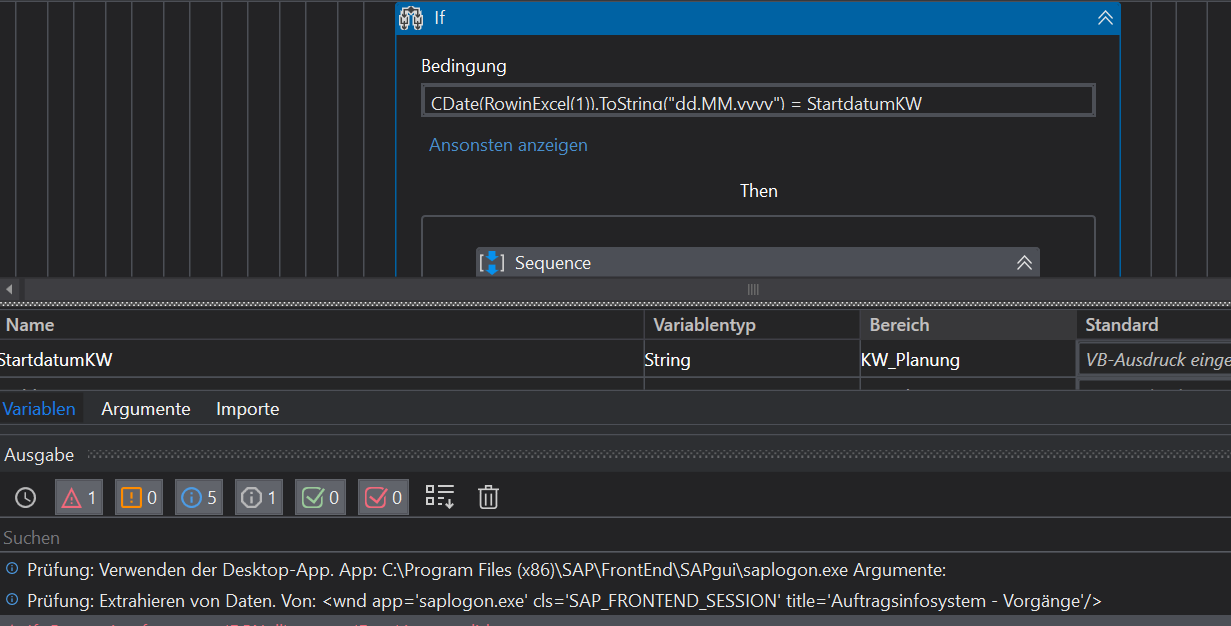Open Variablentyp dropdown for StartdatumKW
Screen dimensions: 1231x626
click(x=751, y=360)
